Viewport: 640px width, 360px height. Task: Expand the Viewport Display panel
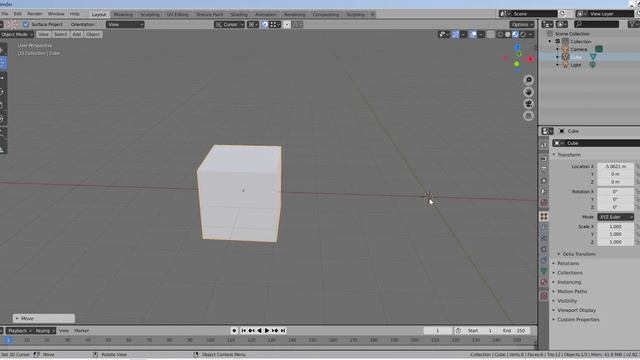(576, 310)
